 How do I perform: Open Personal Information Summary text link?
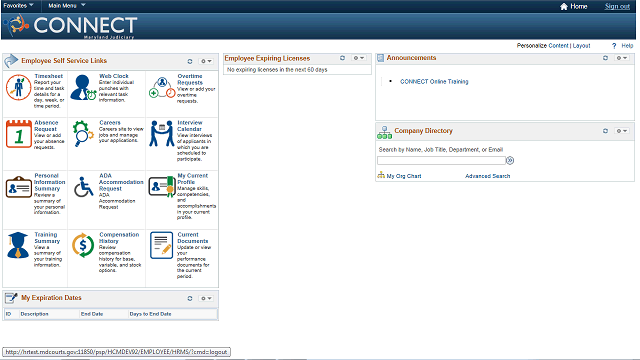pyautogui.click(x=49, y=182)
